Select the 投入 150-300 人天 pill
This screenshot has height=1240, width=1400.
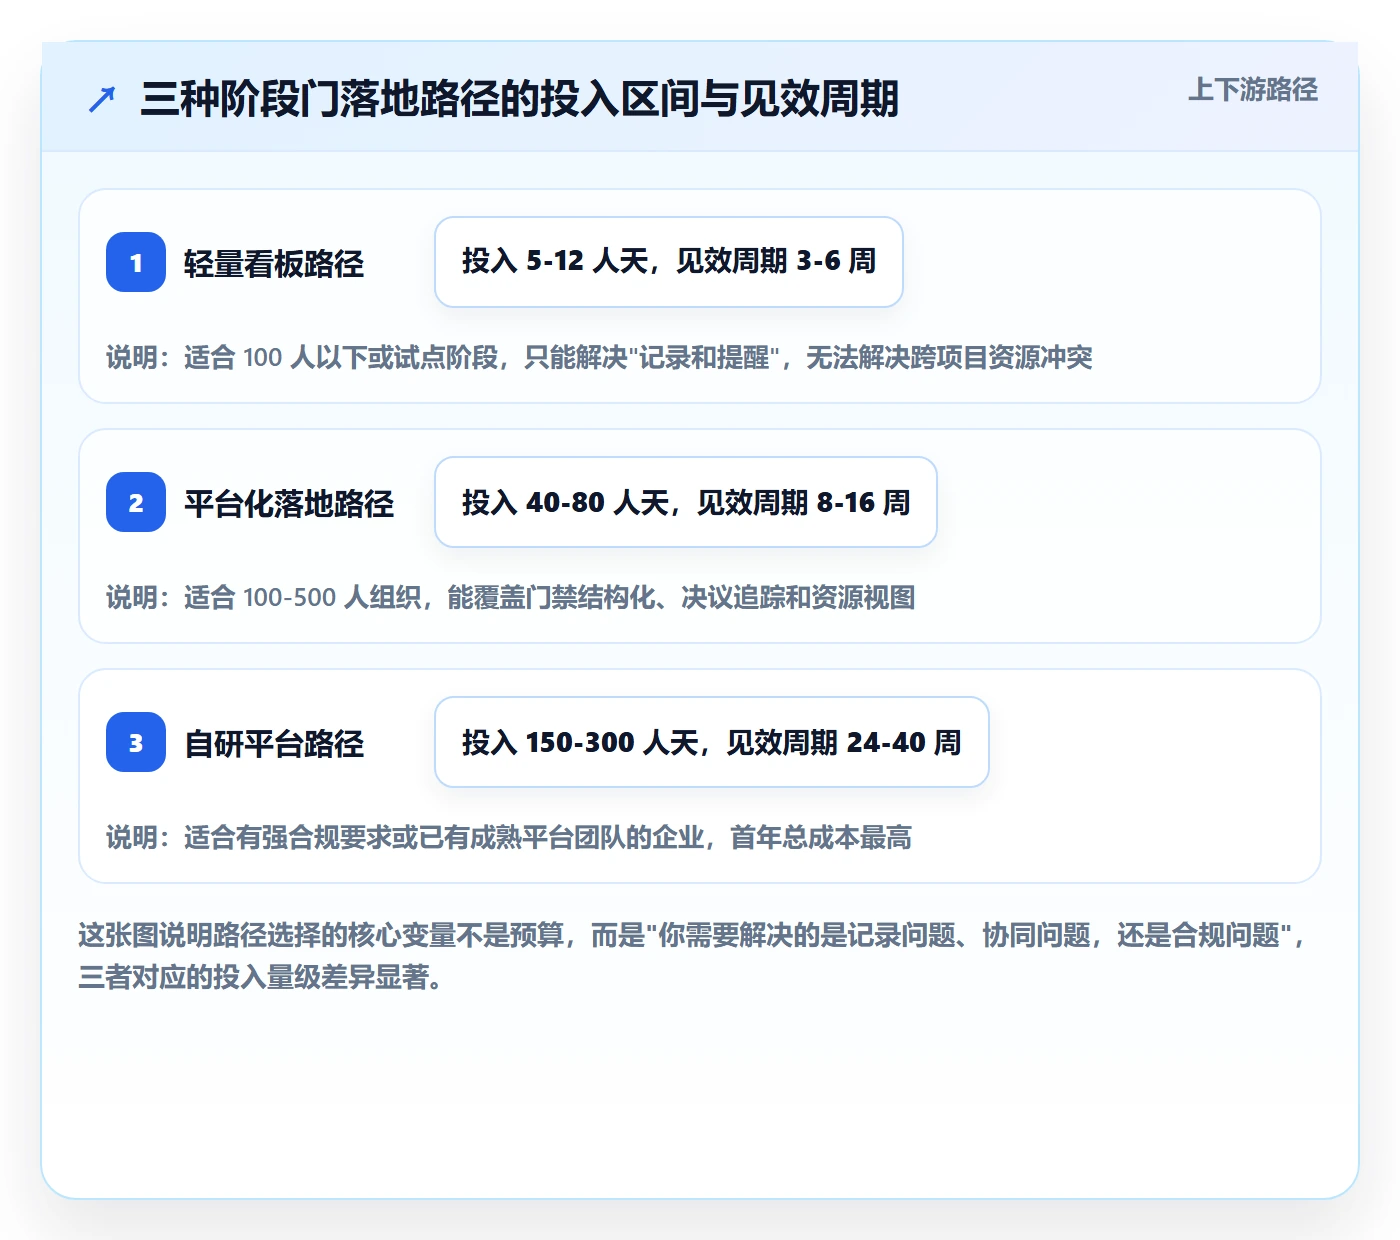click(712, 742)
